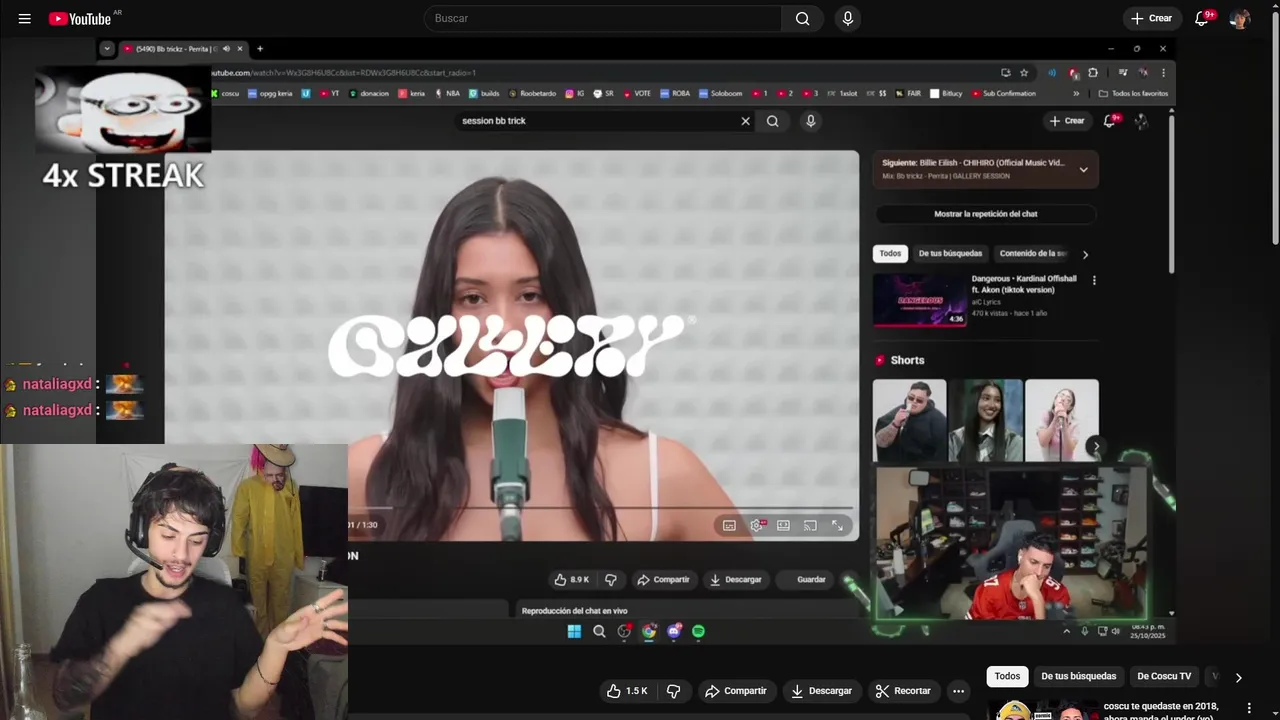Open options menu for Dangerous video
Screen dimensions: 1280x720
point(1094,280)
